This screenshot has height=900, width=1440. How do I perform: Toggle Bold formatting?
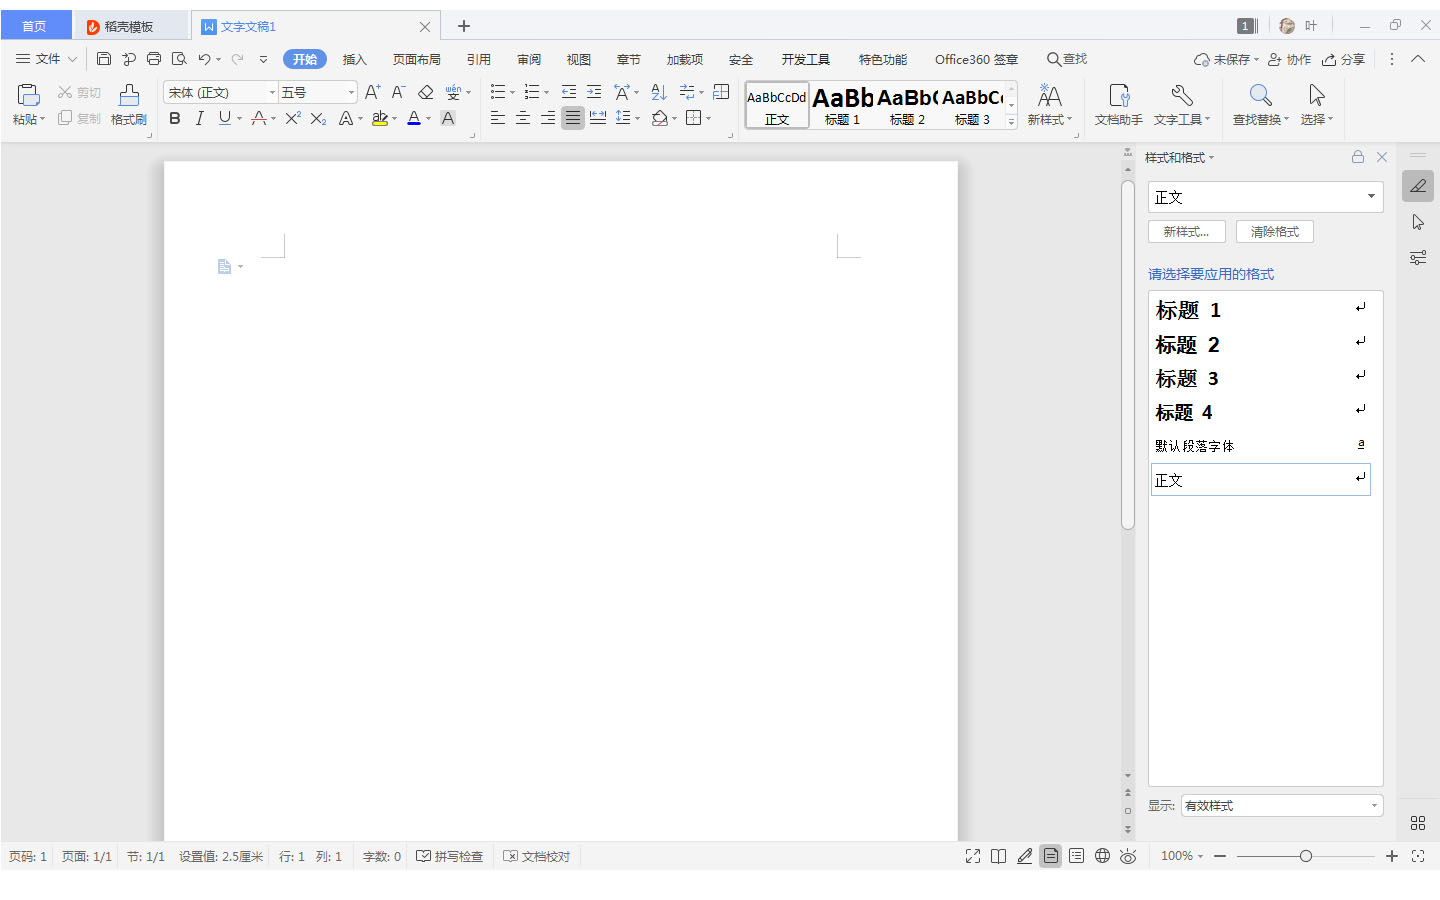175,118
